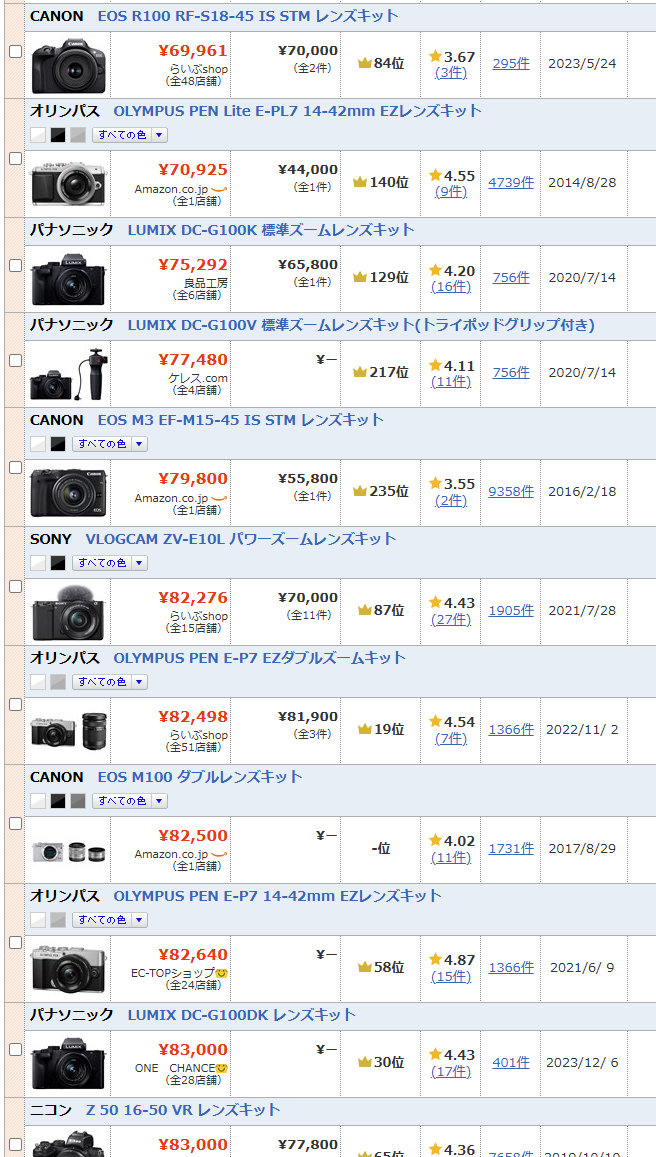Viewport: 656px width, 1157px height.
Task: Open the すべての色 dropdown for CANON EOS M100
Action: 130,801
